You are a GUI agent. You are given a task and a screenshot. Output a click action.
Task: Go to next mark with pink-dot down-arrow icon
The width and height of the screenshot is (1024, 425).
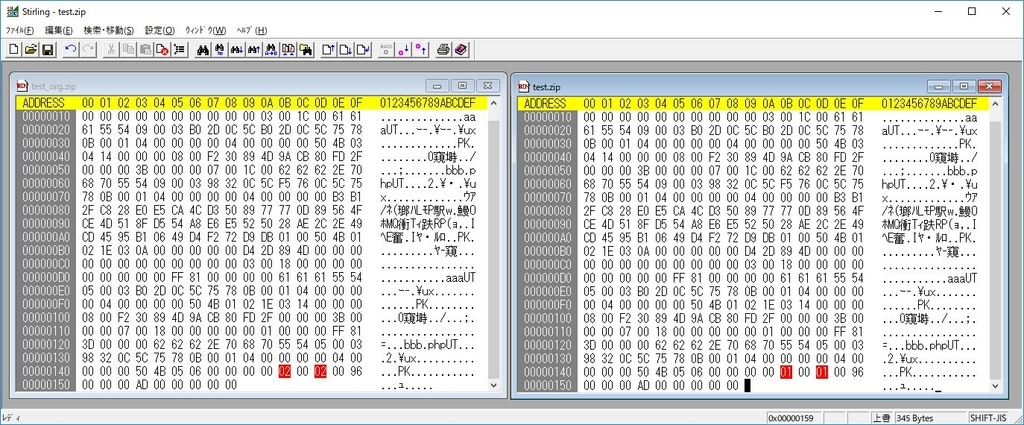point(404,50)
